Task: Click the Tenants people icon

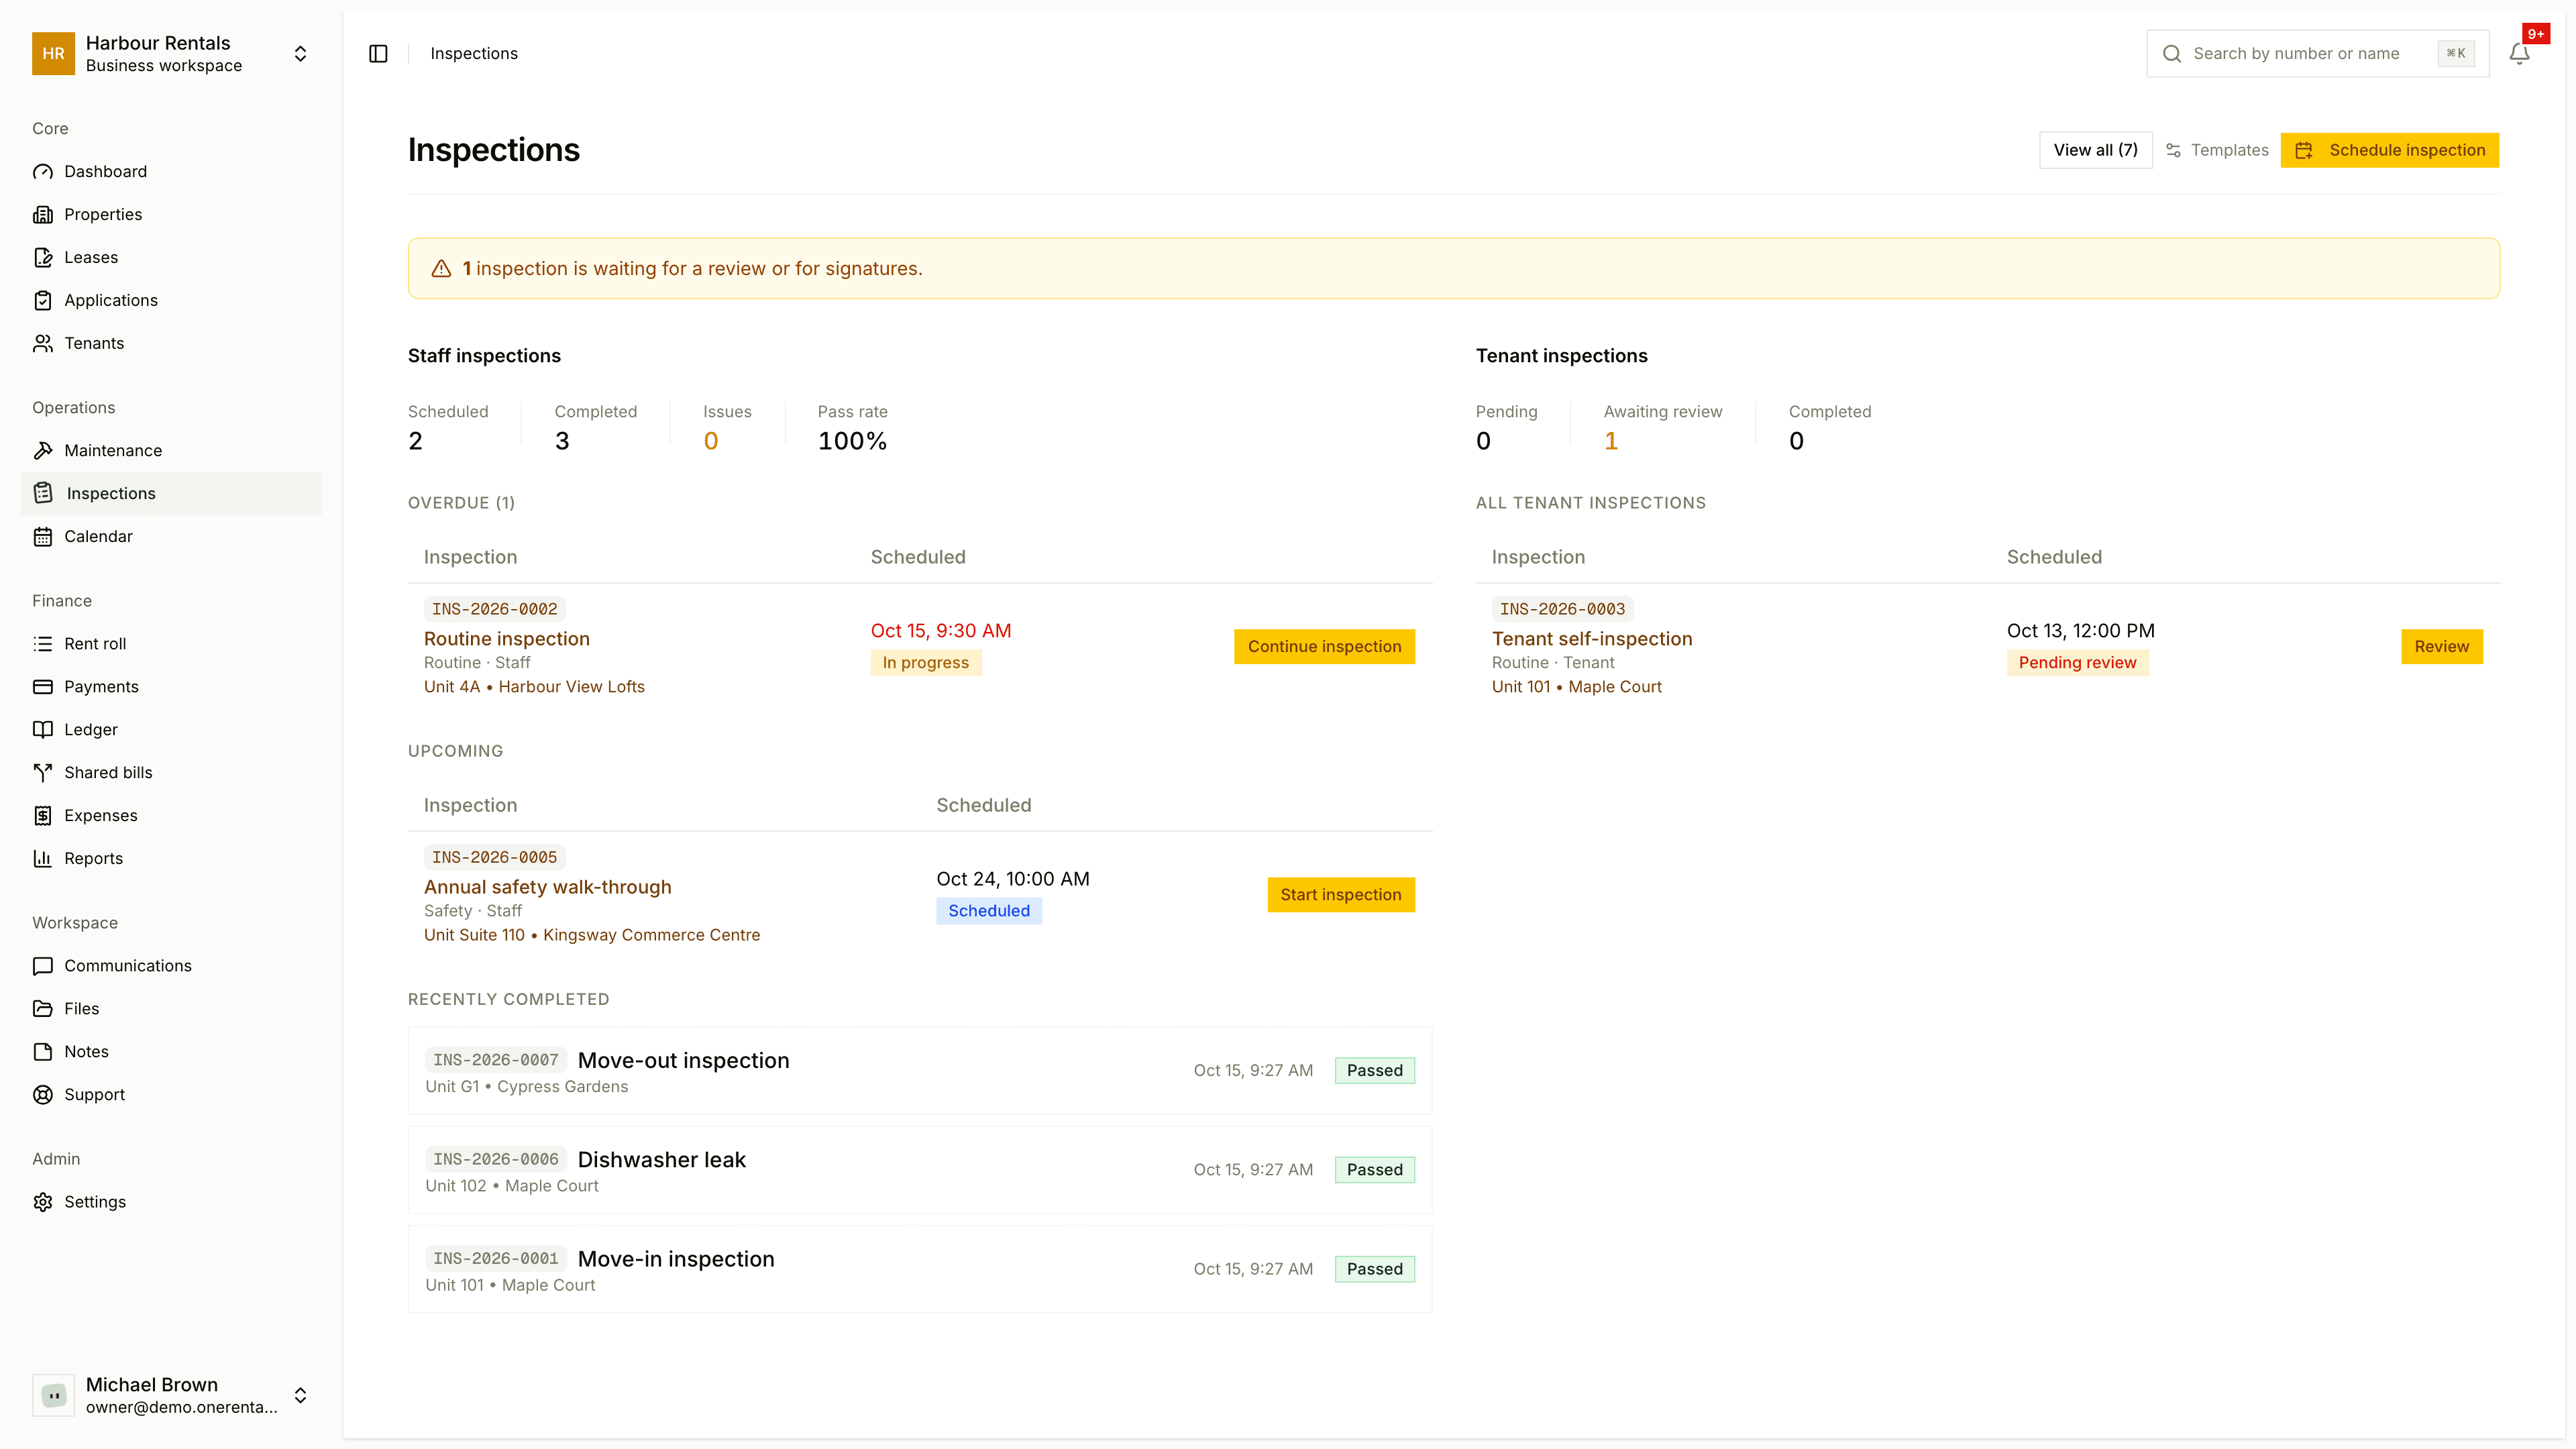Action: pyautogui.click(x=43, y=344)
